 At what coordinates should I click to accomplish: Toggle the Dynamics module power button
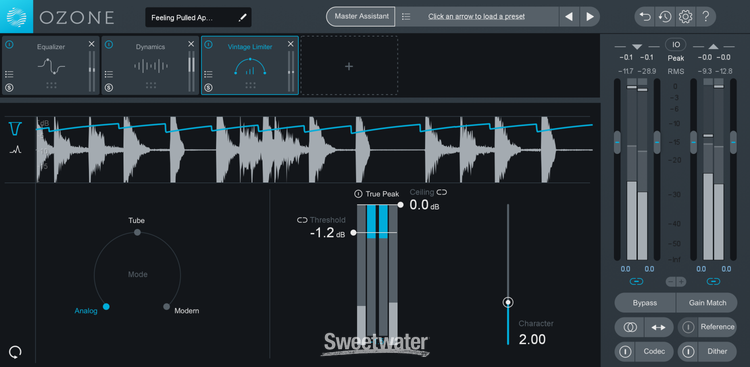click(x=109, y=44)
